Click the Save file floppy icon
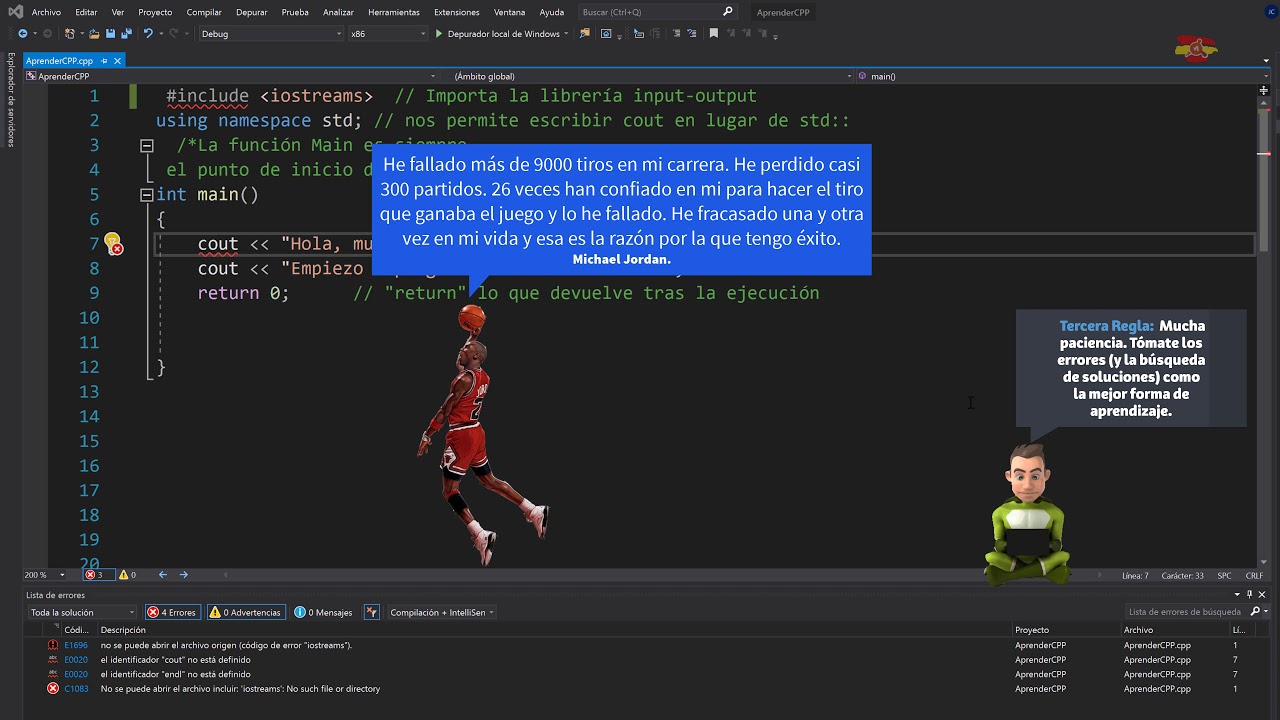Viewport: 1280px width, 720px height. 110,34
